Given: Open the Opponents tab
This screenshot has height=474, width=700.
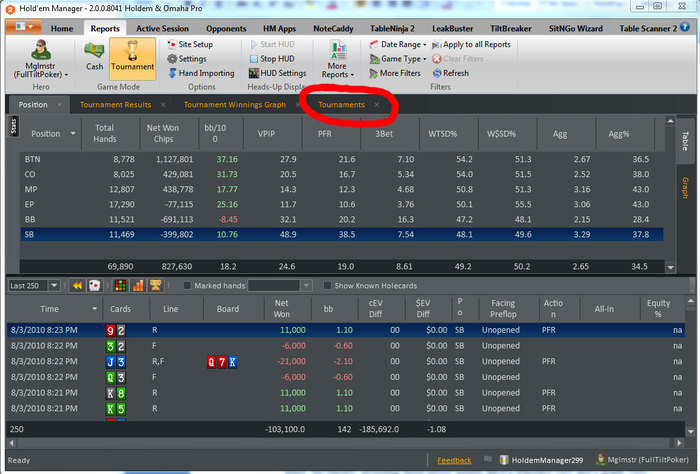Looking at the screenshot, I should 226,28.
